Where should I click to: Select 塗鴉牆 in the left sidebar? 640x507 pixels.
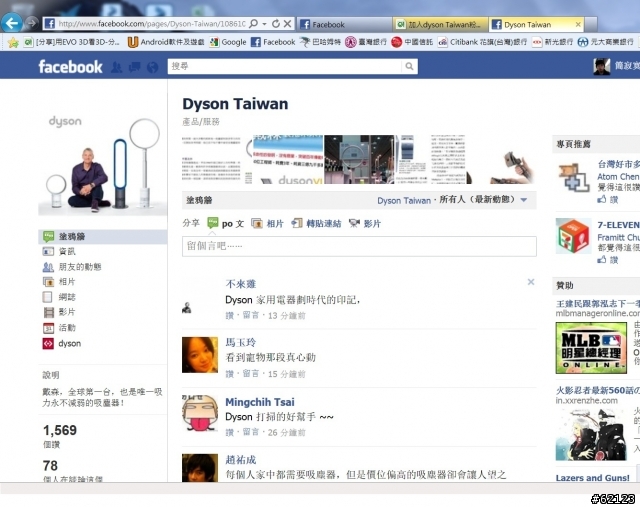pyautogui.click(x=103, y=237)
